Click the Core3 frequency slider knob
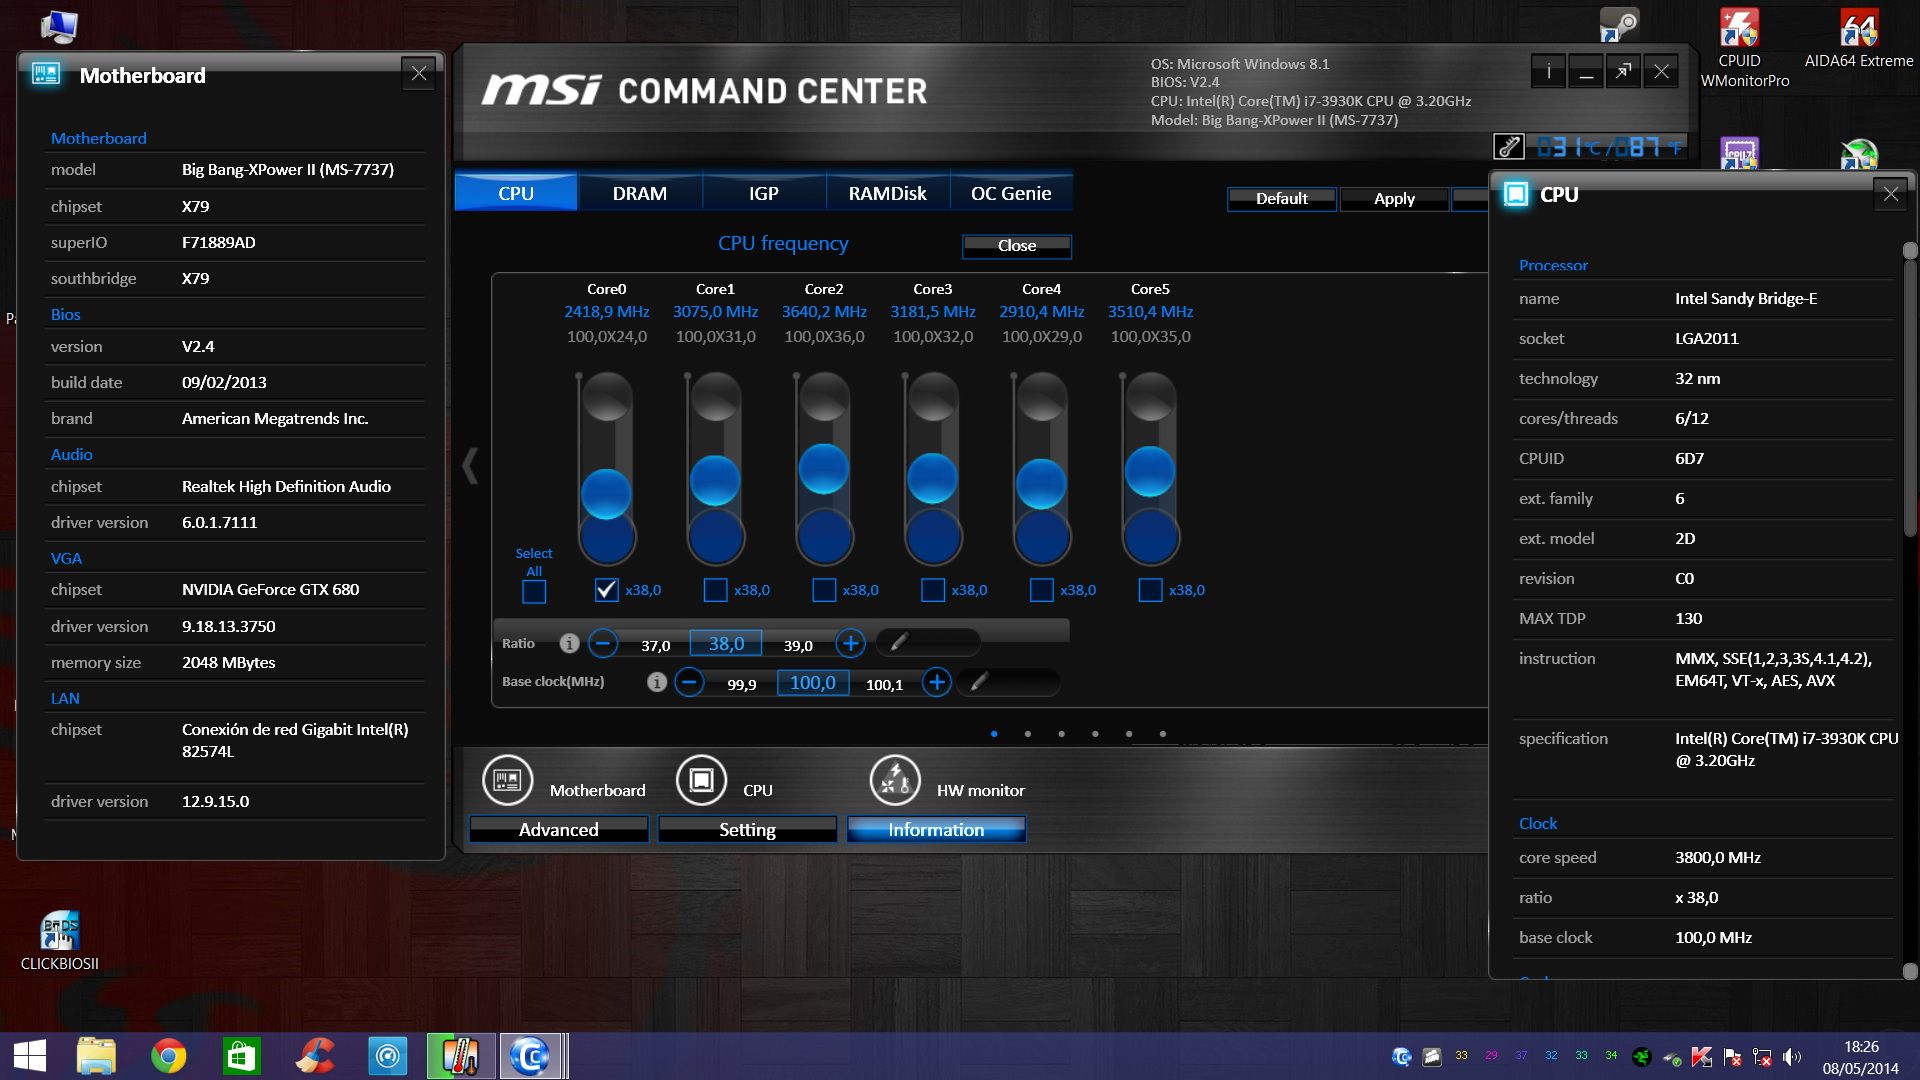 point(933,478)
